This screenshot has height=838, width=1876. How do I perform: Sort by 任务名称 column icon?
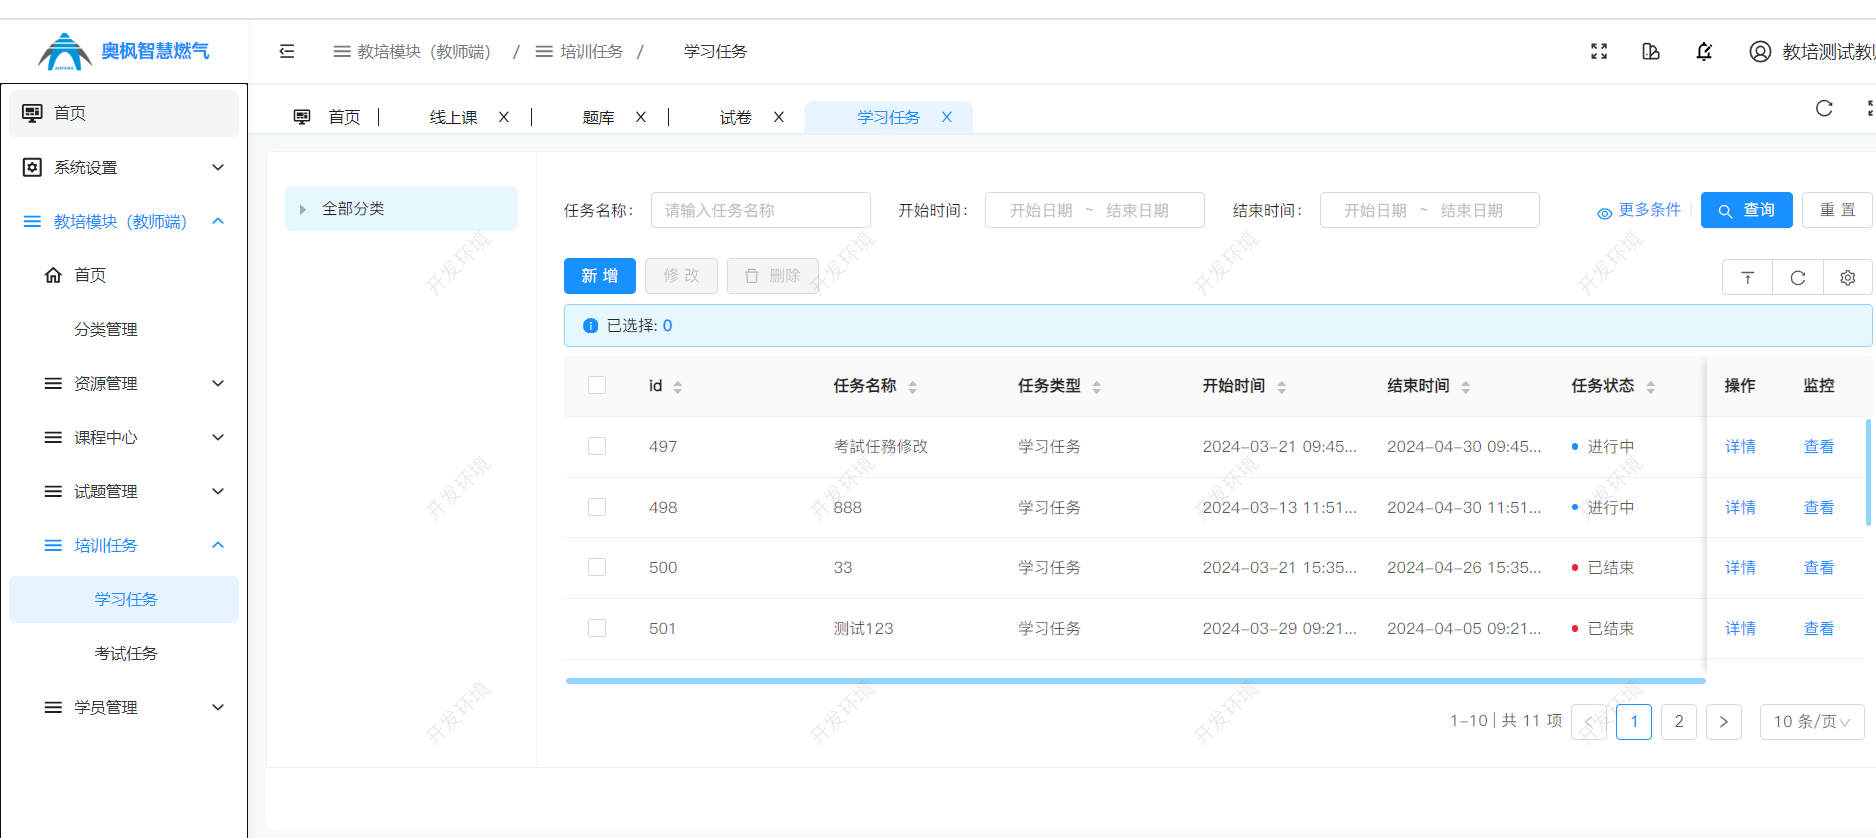coord(913,387)
